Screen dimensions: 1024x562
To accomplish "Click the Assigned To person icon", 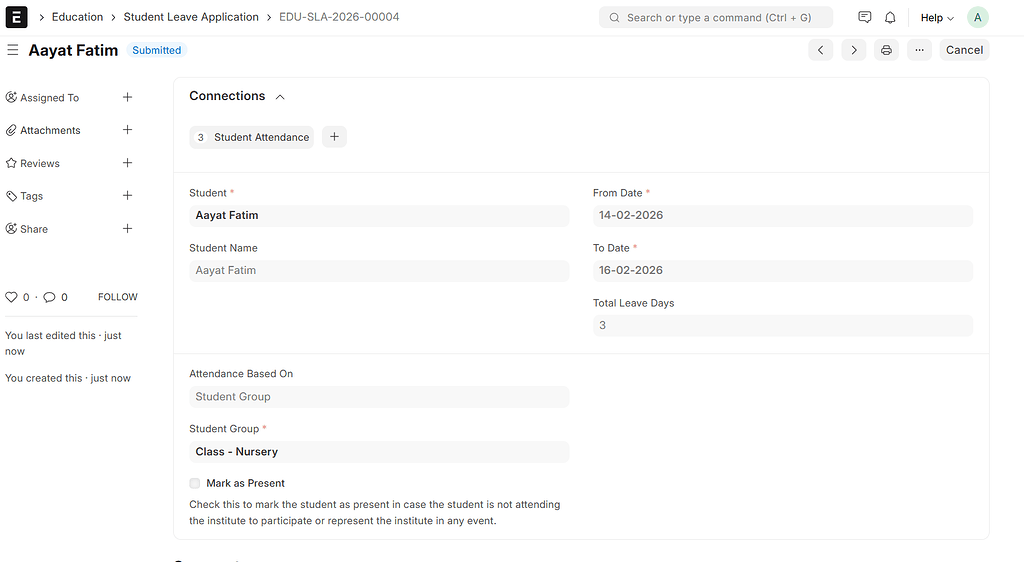I will [11, 97].
